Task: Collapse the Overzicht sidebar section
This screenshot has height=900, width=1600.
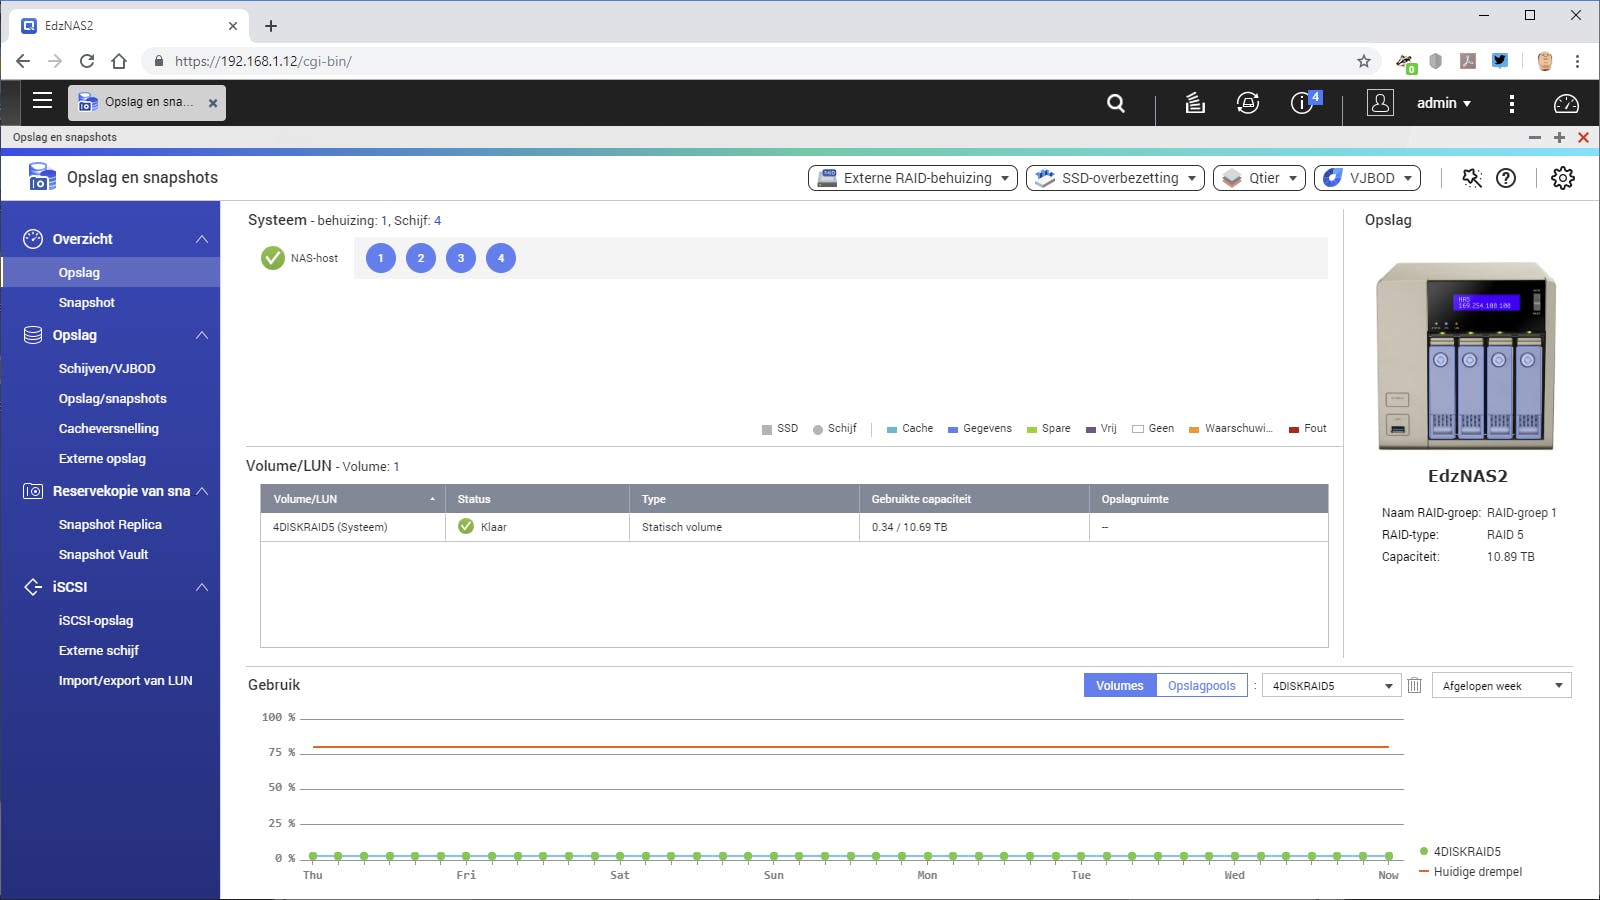Action: tap(202, 239)
